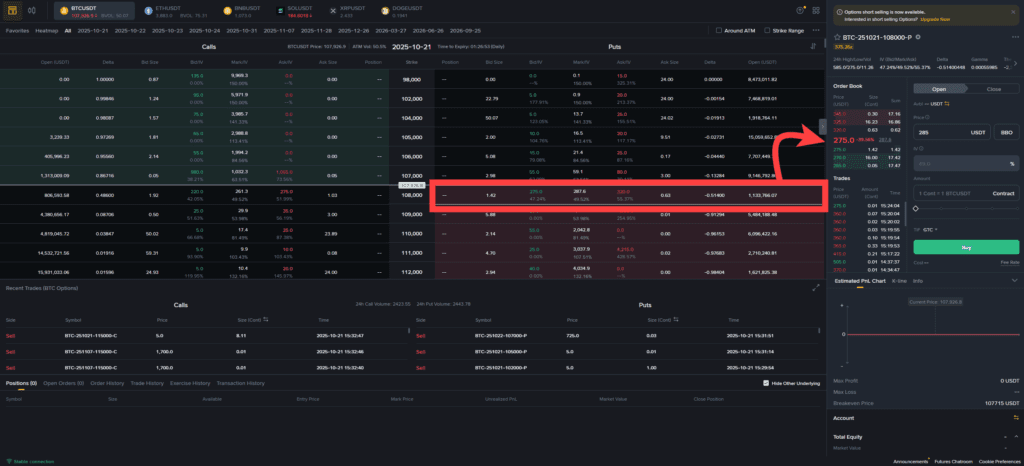Expand the Recent Trades panel to fullscreen
Image resolution: width=1024 pixels, height=466 pixels.
click(x=814, y=288)
